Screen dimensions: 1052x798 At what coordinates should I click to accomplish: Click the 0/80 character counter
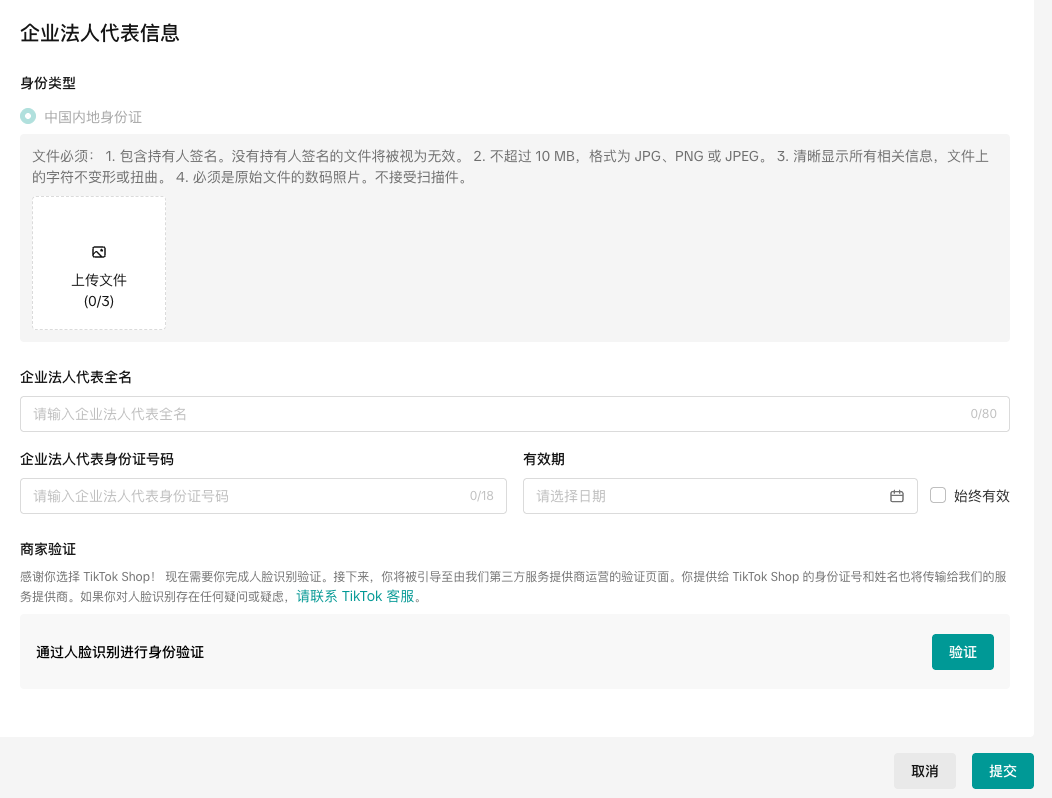coord(983,414)
